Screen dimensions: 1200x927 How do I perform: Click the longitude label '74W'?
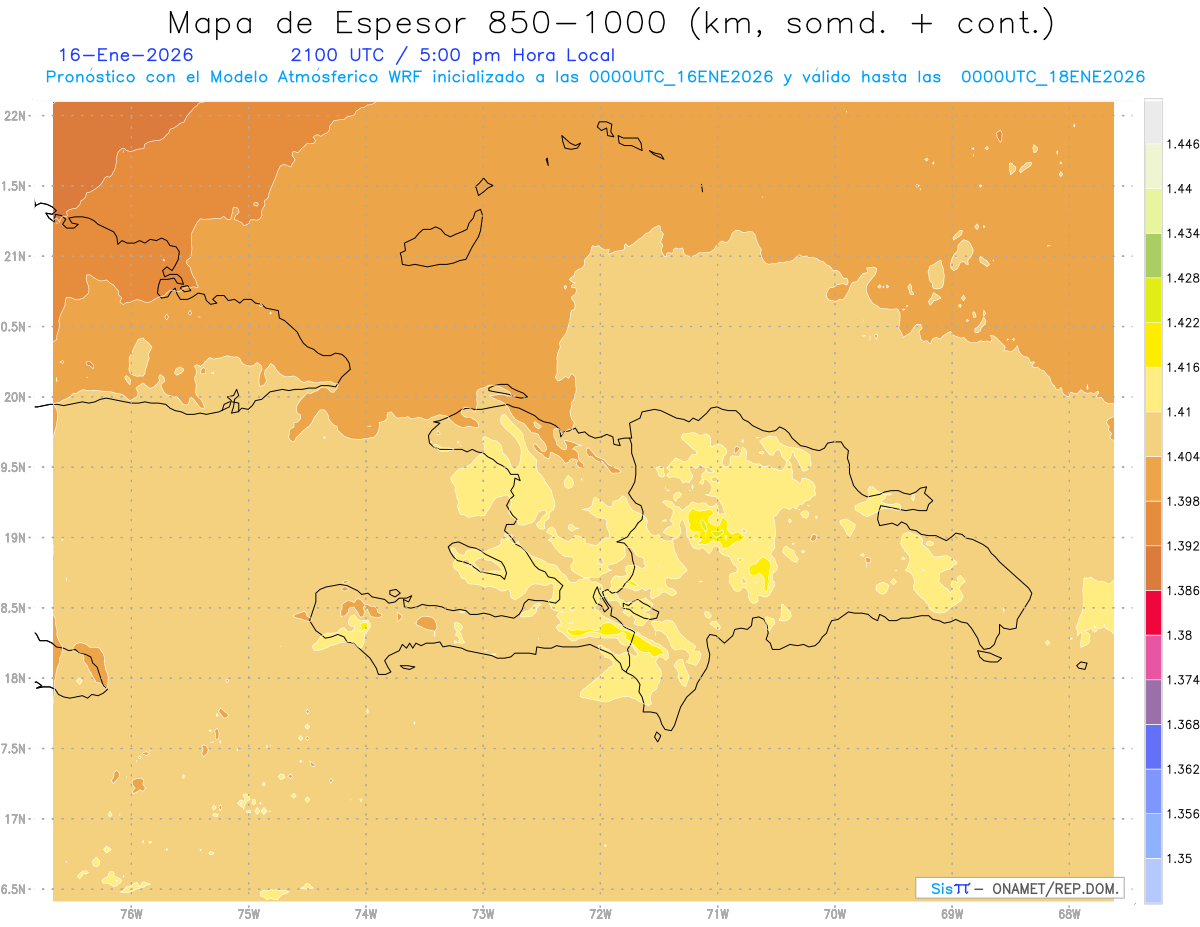pos(366,914)
